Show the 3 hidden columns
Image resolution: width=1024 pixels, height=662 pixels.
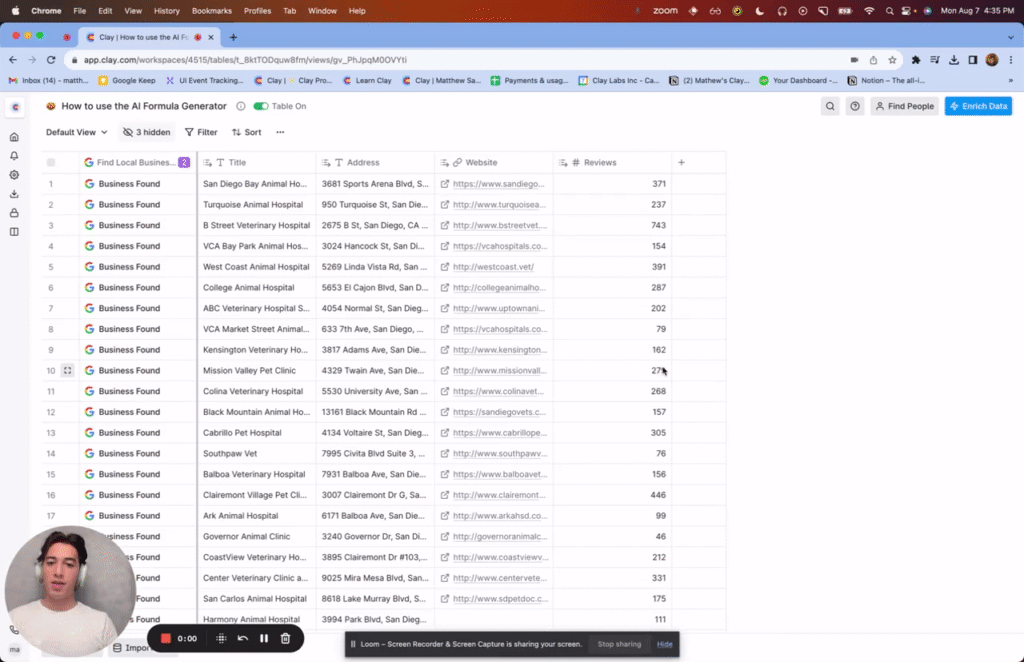146,132
